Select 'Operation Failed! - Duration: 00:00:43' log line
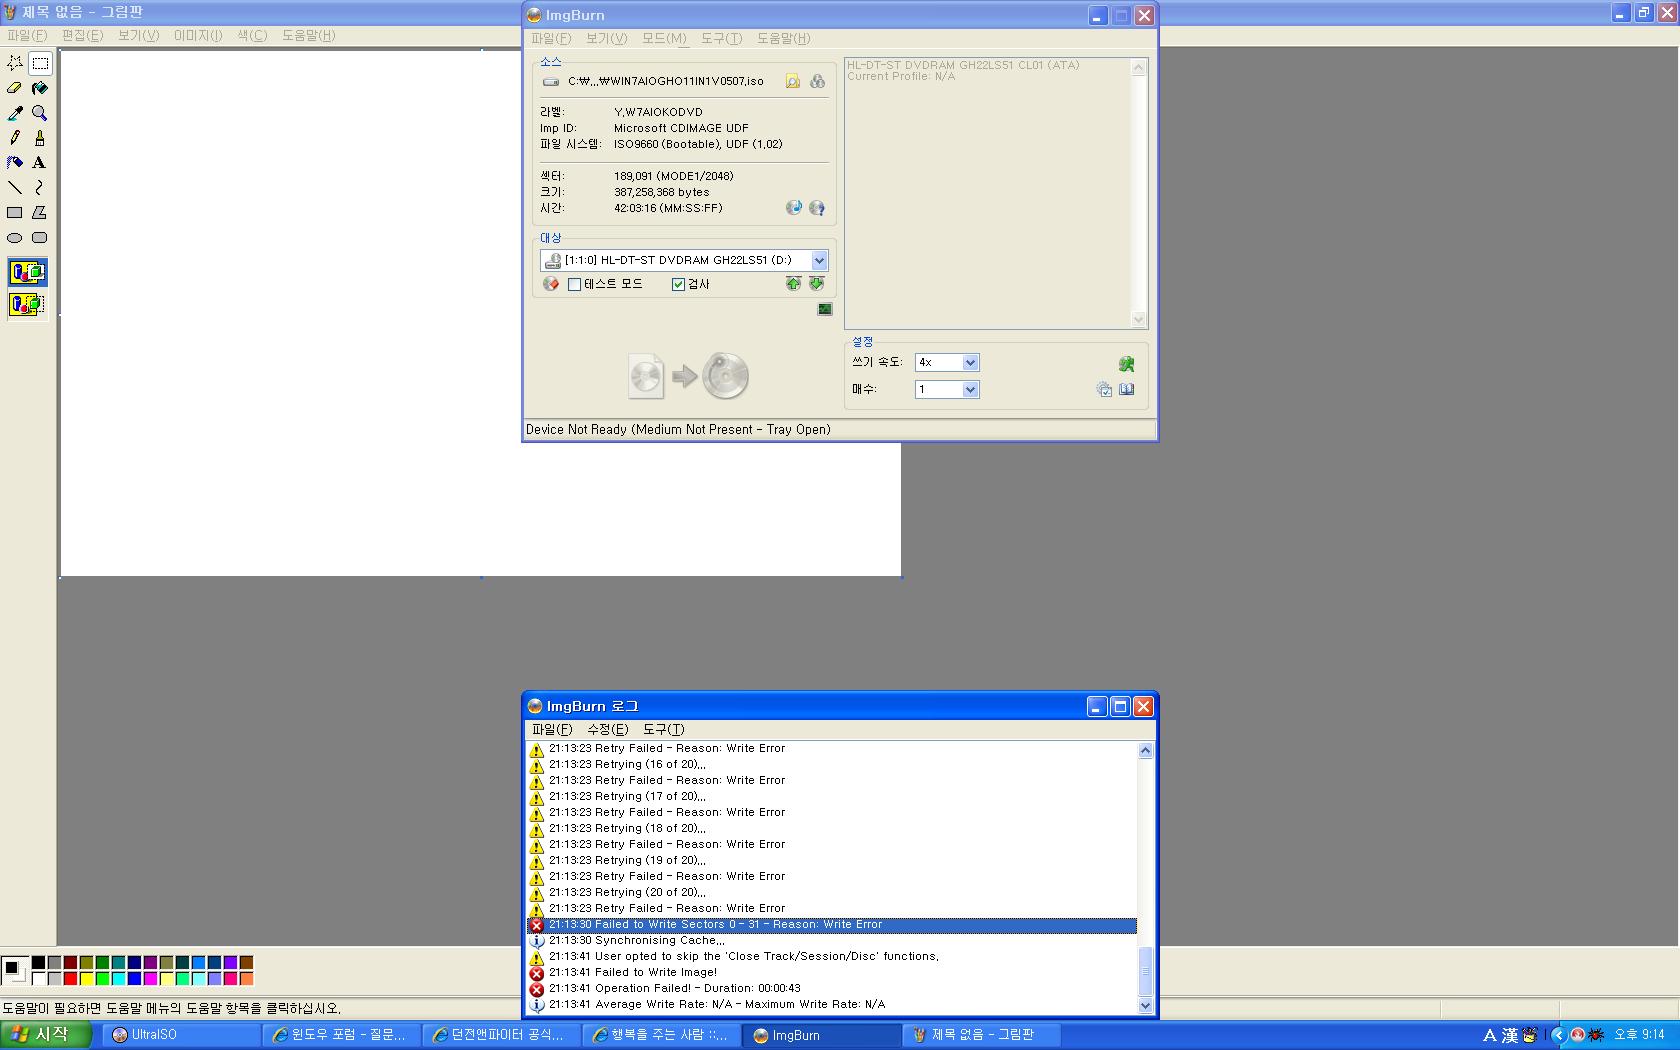Viewport: 1680px width, 1050px height. [832, 988]
